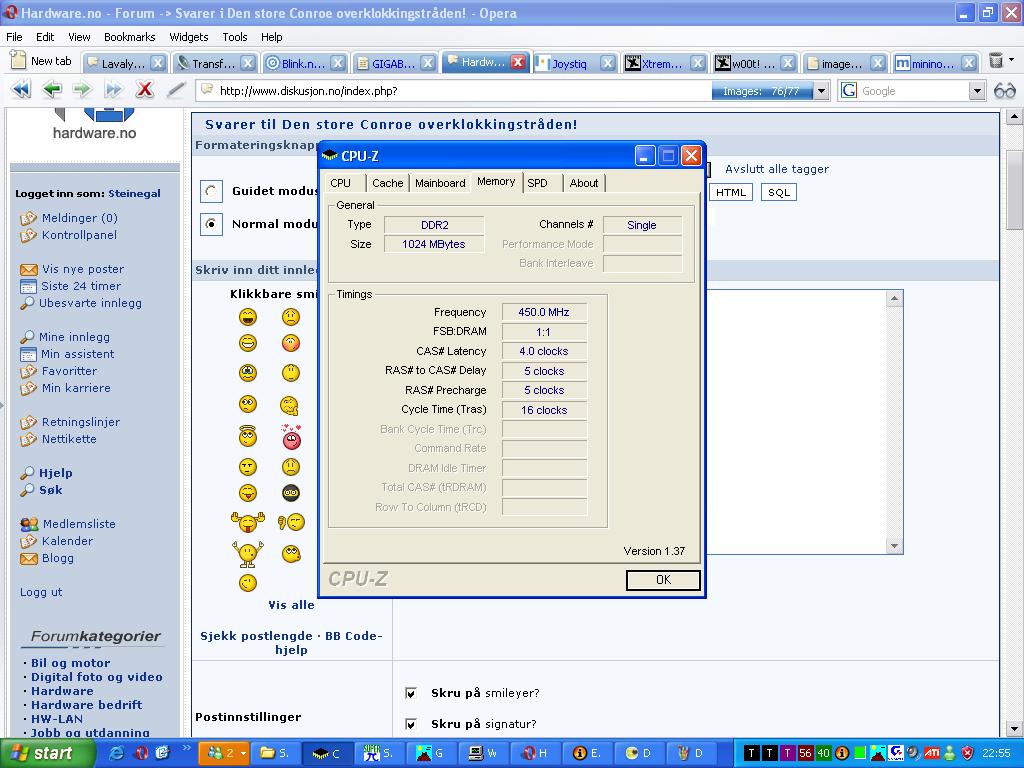
Task: Click Avslutt alle tagger link
Action: [x=776, y=169]
